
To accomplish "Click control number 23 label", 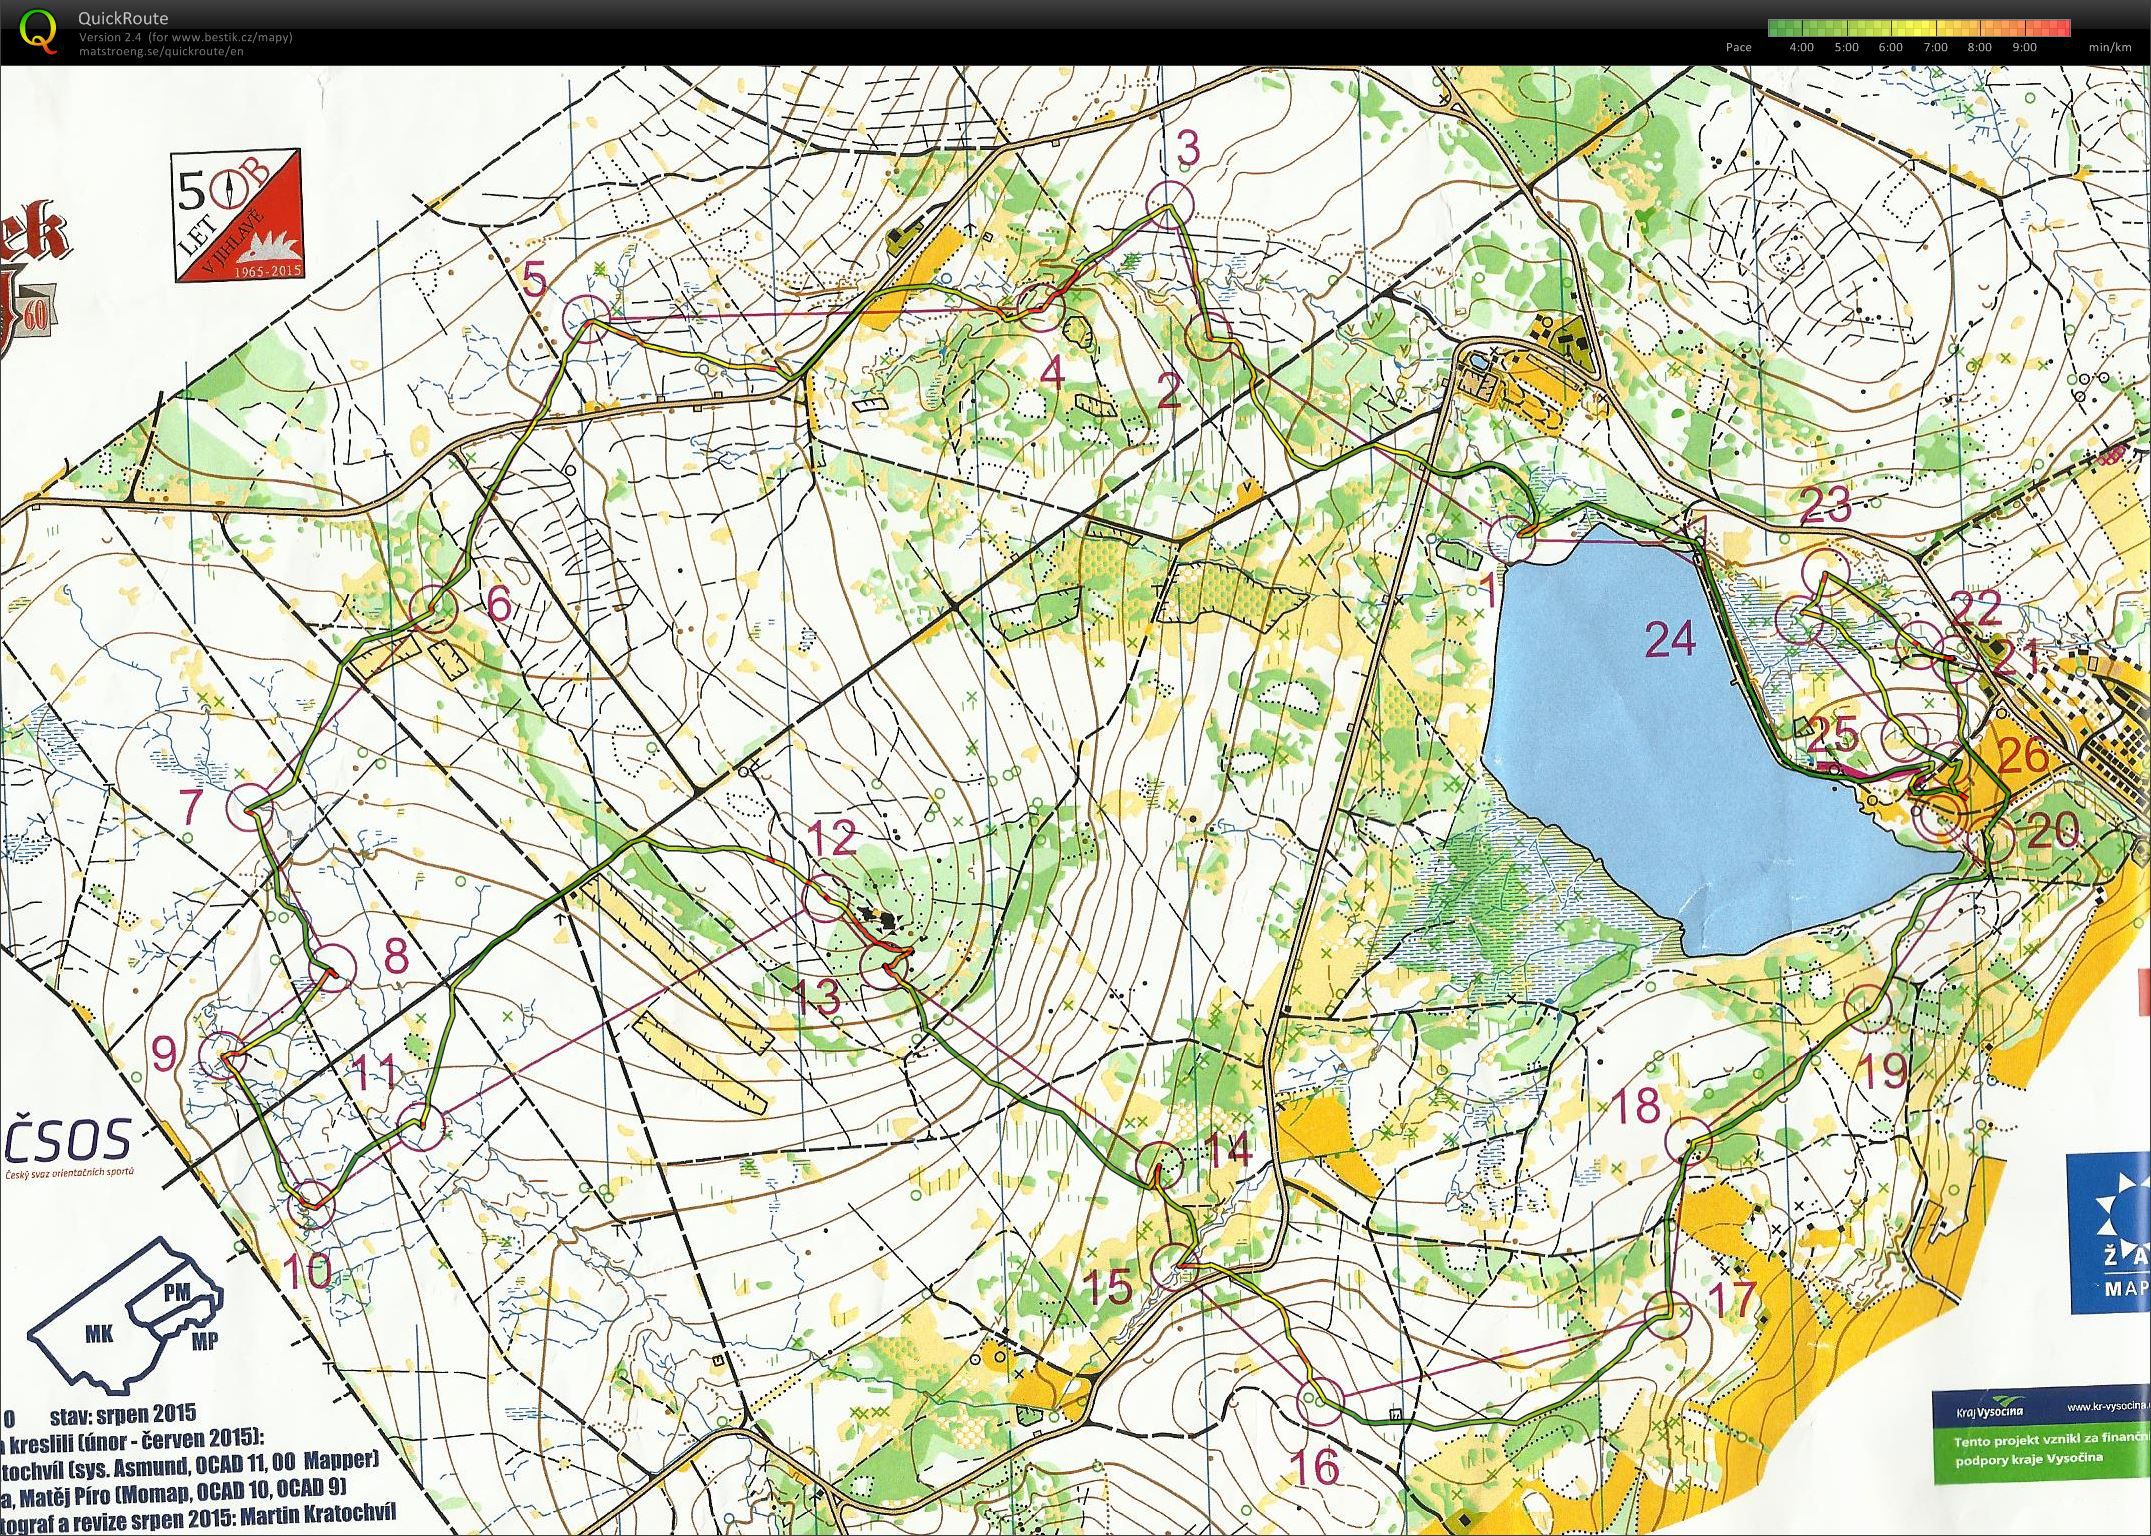I will (x=1826, y=507).
